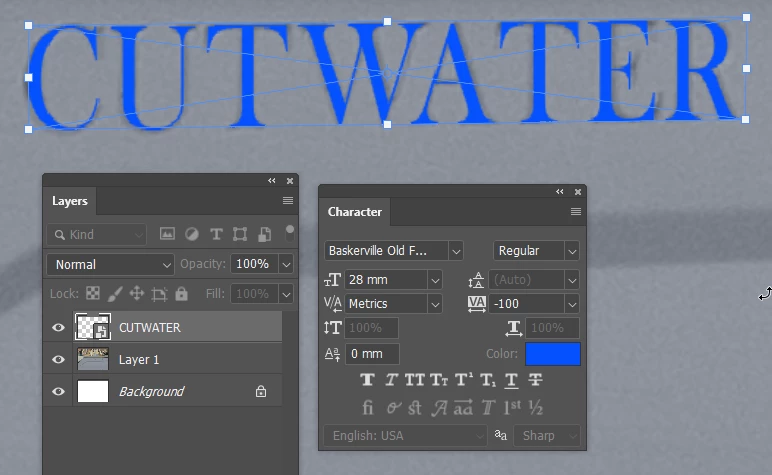Expand the Fill slider arrow
Viewport: 772px width, 475px height.
286,294
